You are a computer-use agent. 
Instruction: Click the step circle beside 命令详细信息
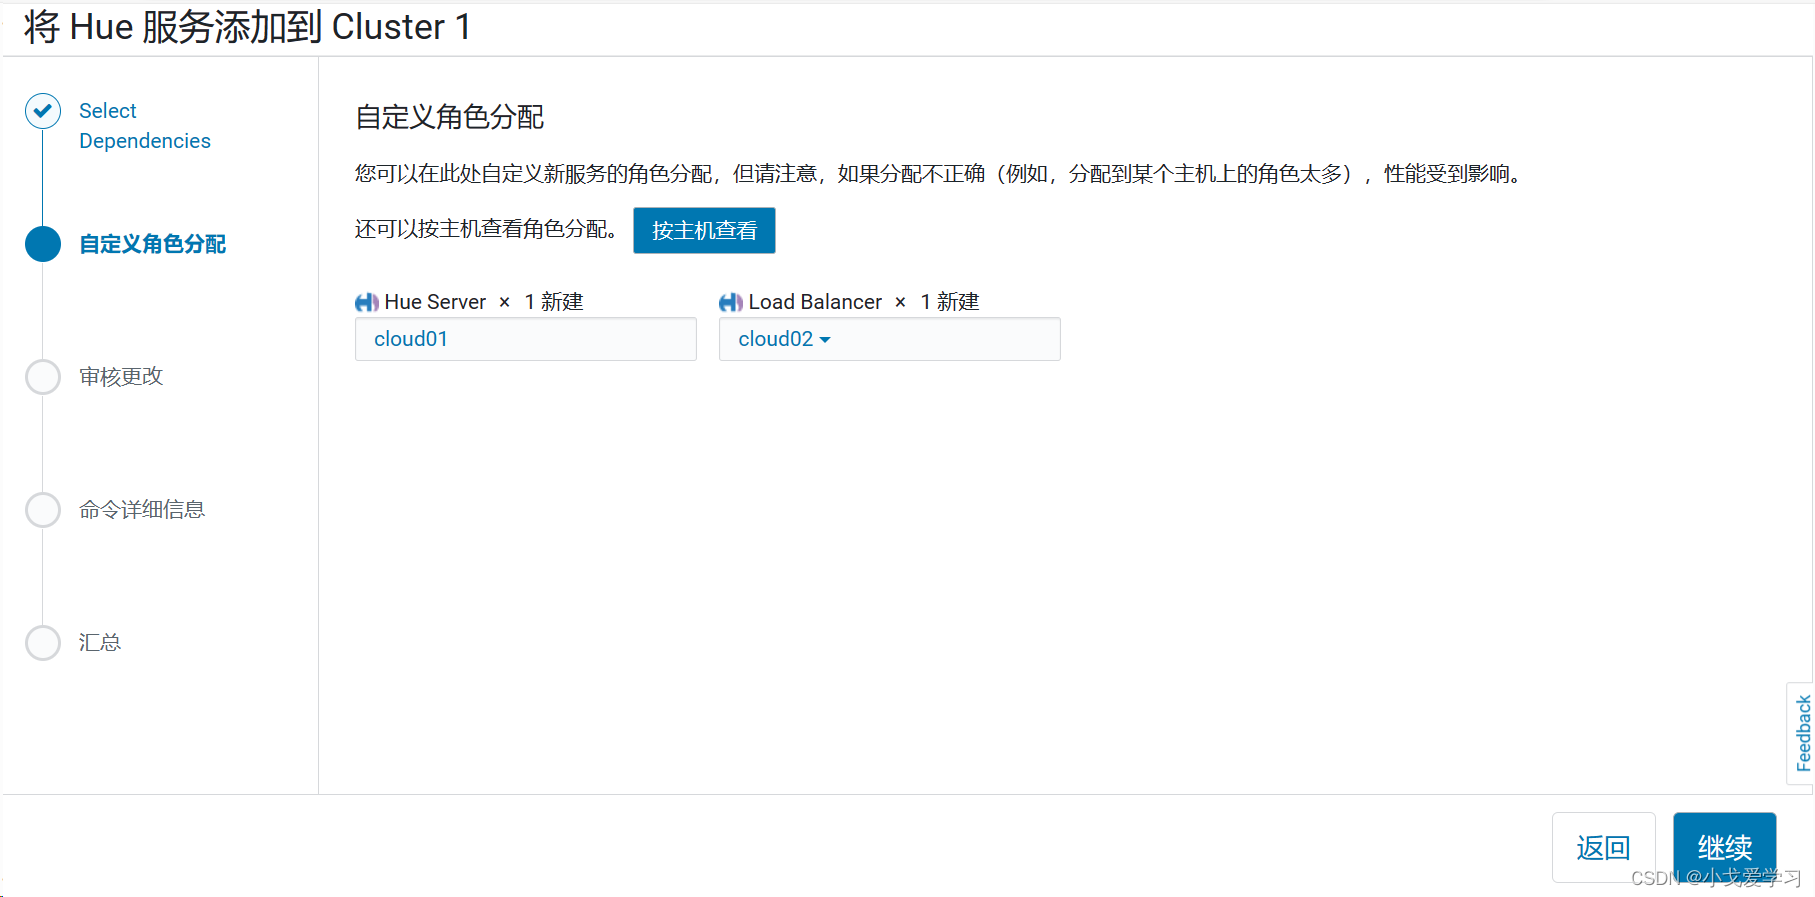click(x=43, y=510)
